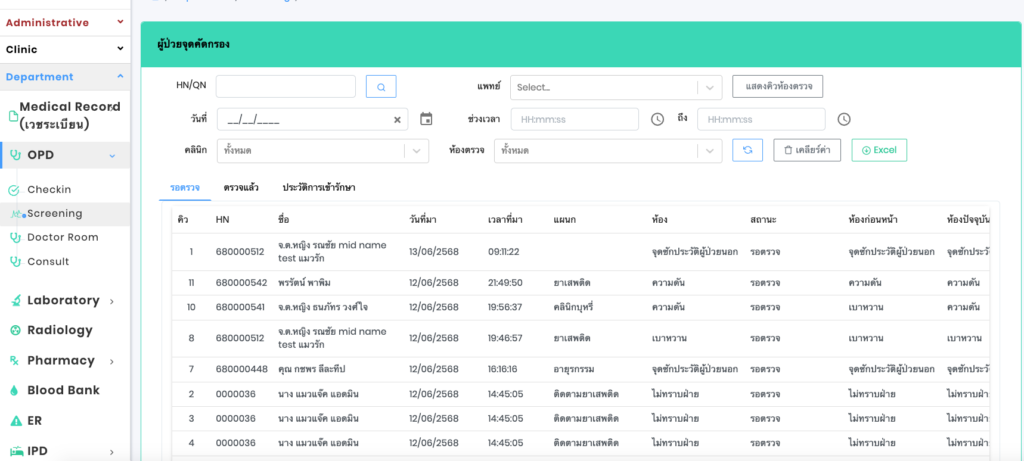Expand the แพทย์ Select dropdown
This screenshot has width=1024, height=461.
(x=614, y=87)
